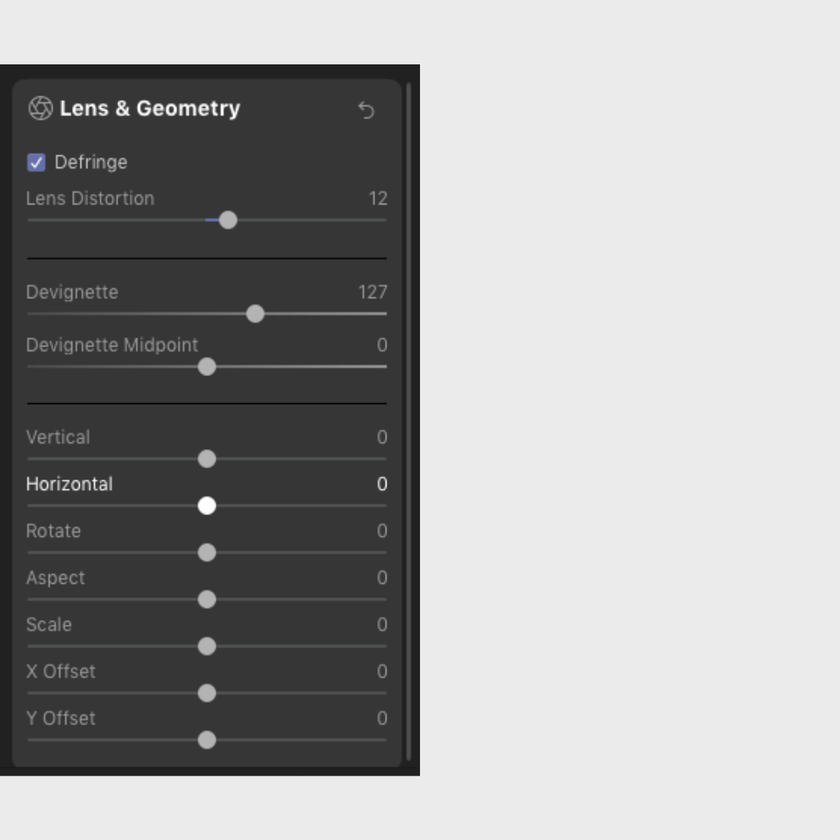840x840 pixels.
Task: Reset the Lens & Geometry adjustments
Action: point(366,110)
